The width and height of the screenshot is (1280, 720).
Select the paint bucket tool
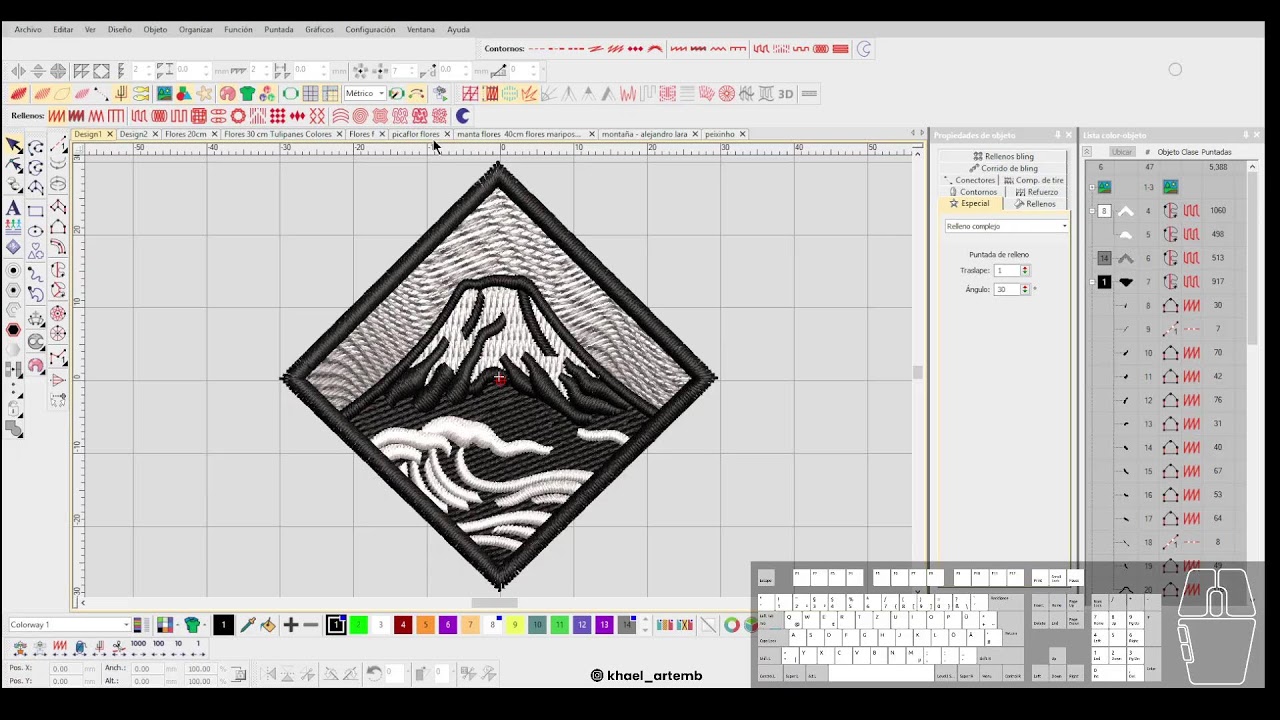268,625
